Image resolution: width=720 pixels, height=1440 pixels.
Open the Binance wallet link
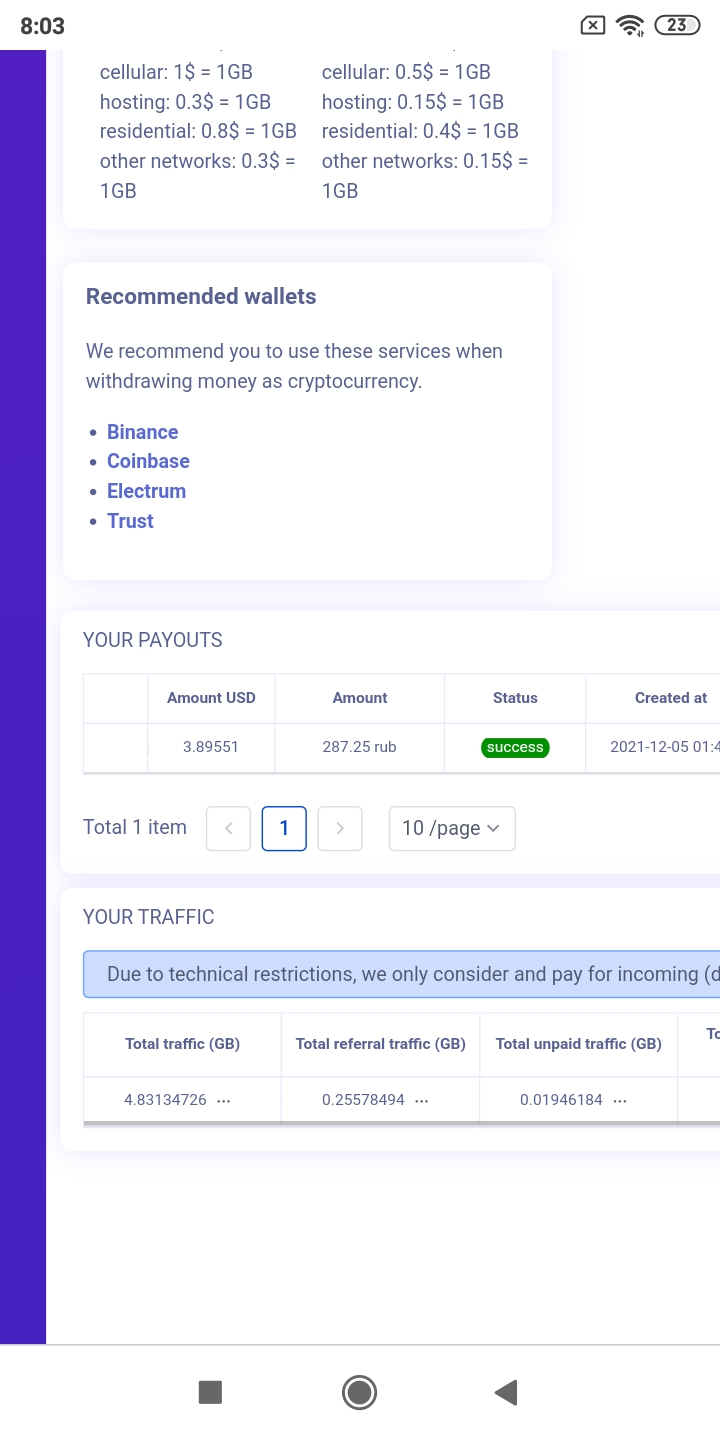(x=143, y=432)
